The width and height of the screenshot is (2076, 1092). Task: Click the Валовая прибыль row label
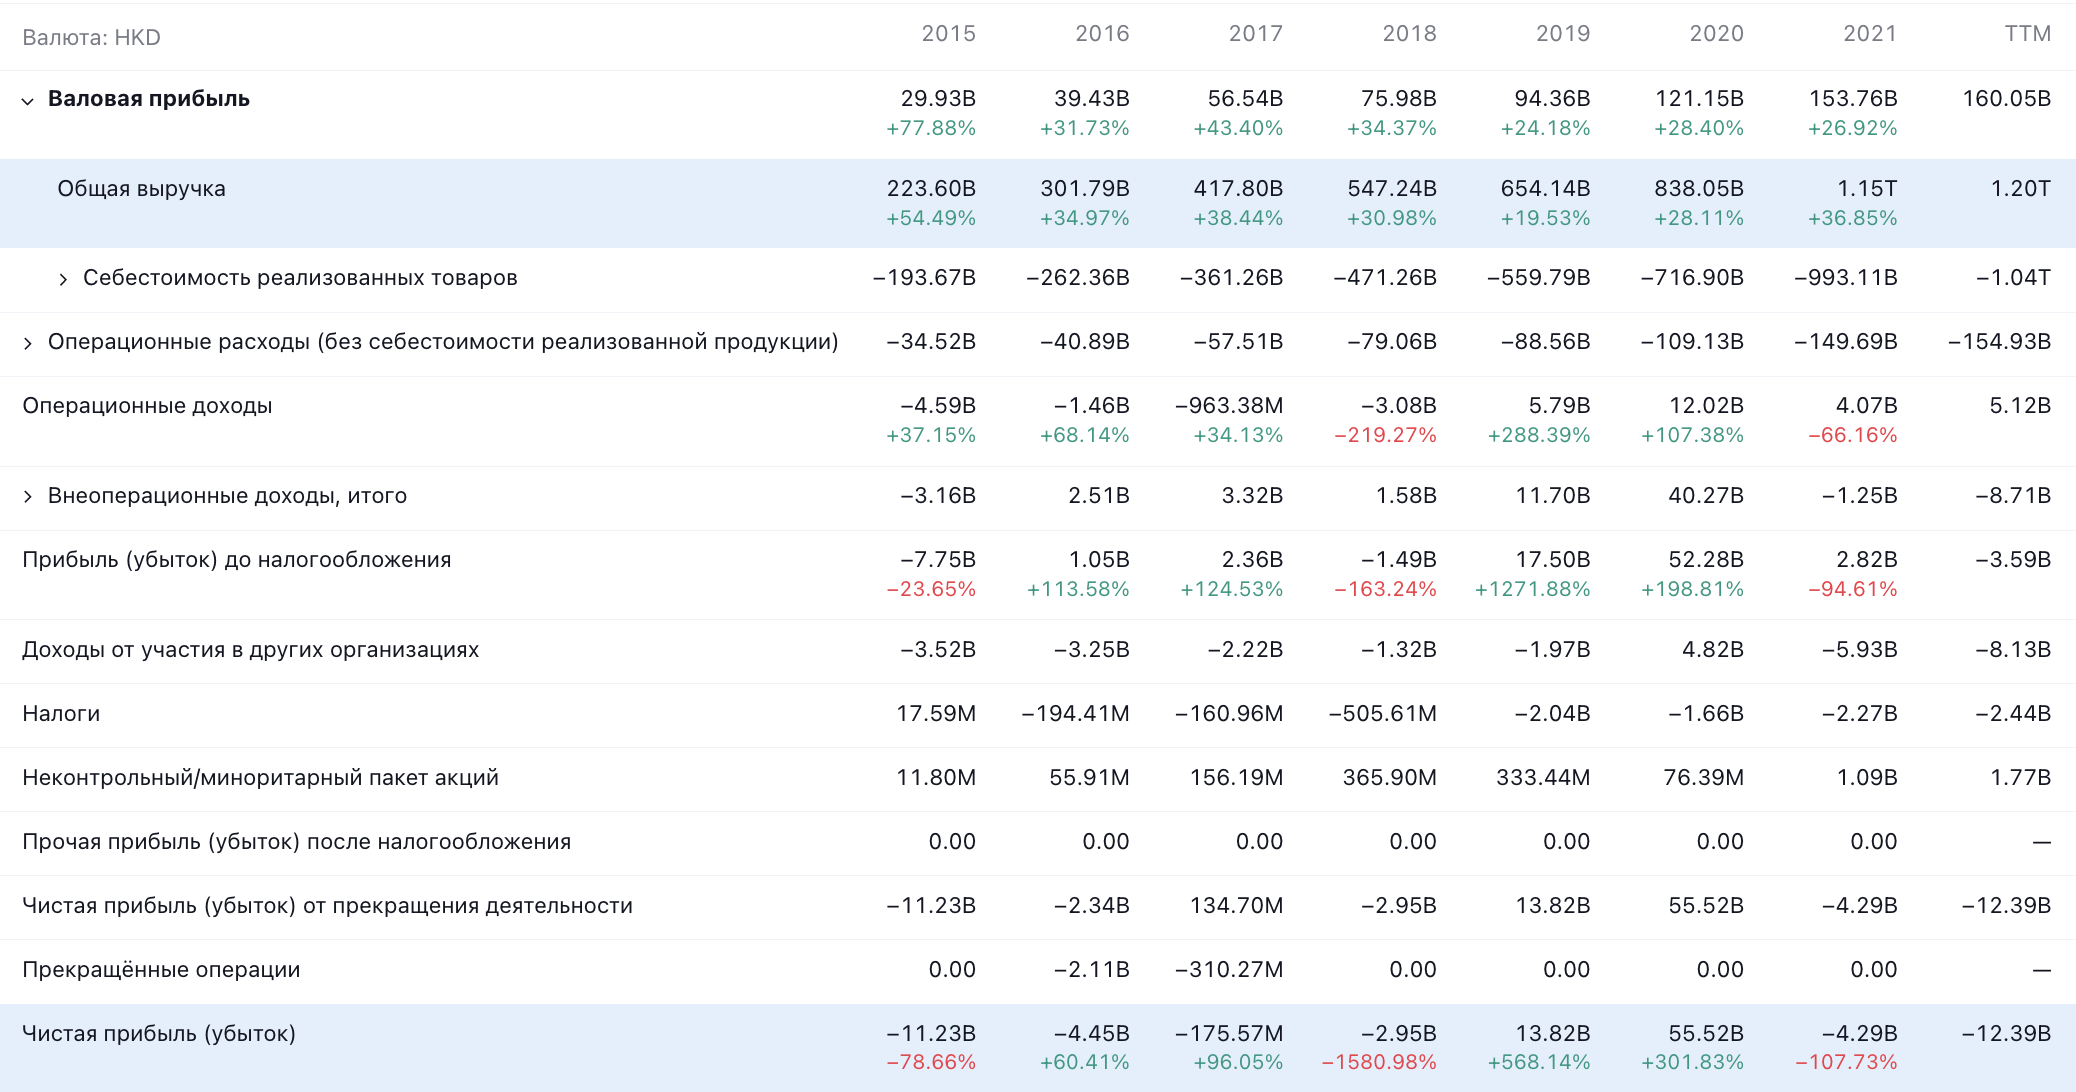(x=149, y=99)
